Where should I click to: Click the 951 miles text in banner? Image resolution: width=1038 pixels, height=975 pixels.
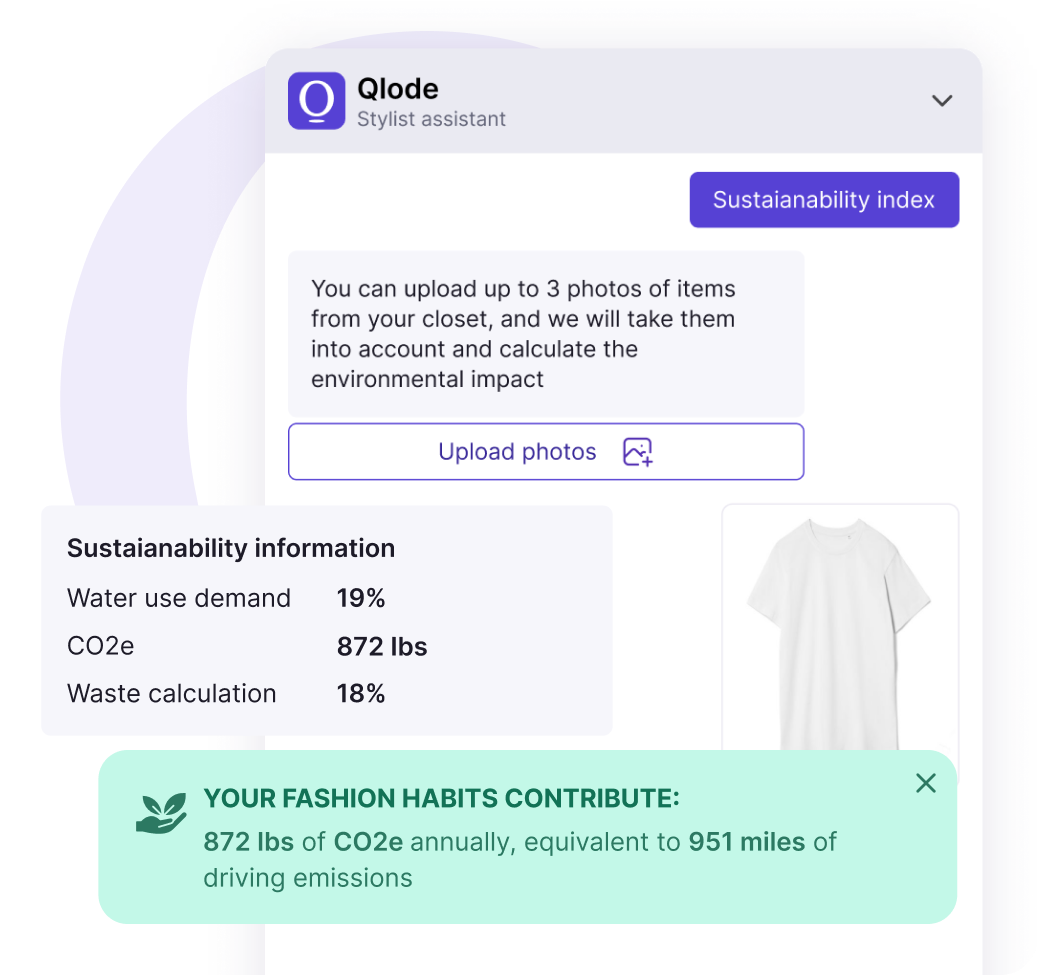click(x=747, y=842)
